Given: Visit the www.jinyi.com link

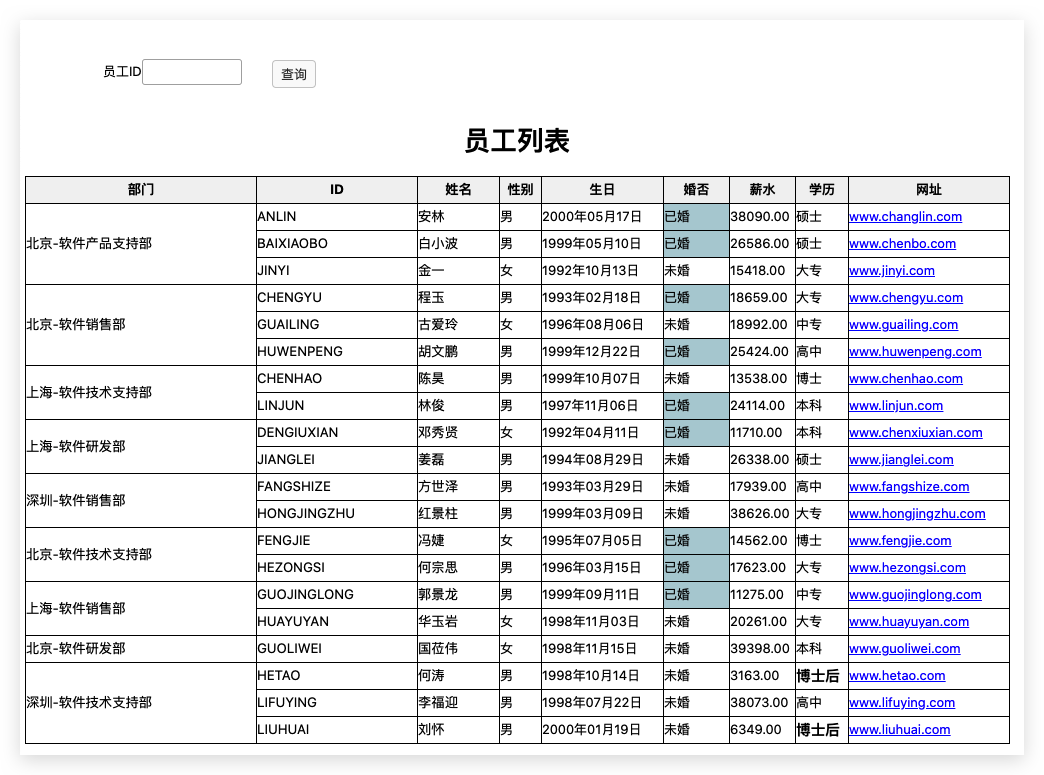Looking at the screenshot, I should tap(892, 270).
